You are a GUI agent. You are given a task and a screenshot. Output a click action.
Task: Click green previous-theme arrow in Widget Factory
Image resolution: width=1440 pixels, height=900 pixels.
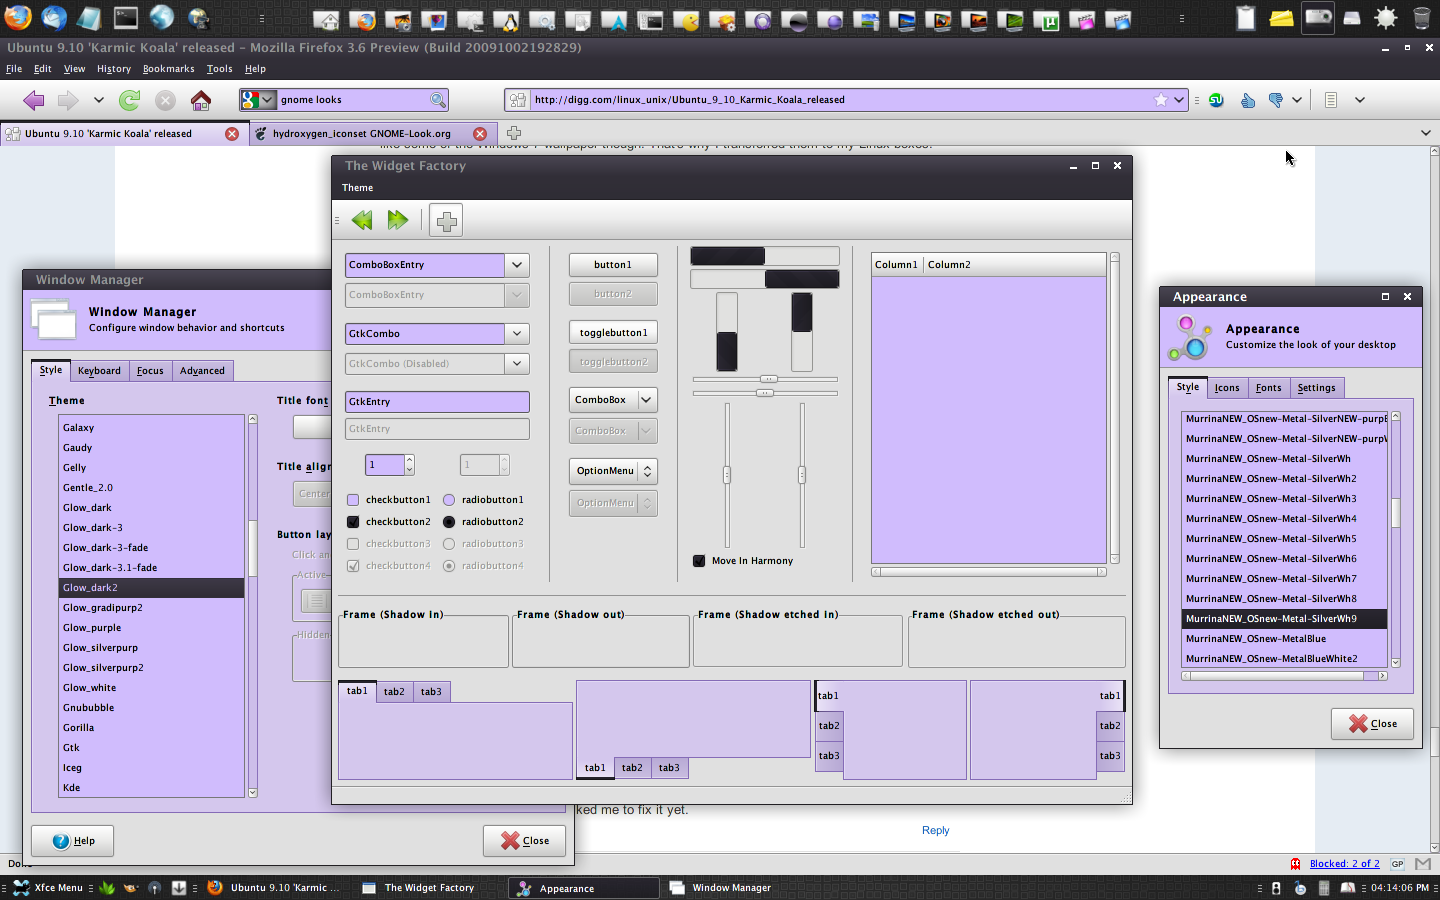click(362, 220)
